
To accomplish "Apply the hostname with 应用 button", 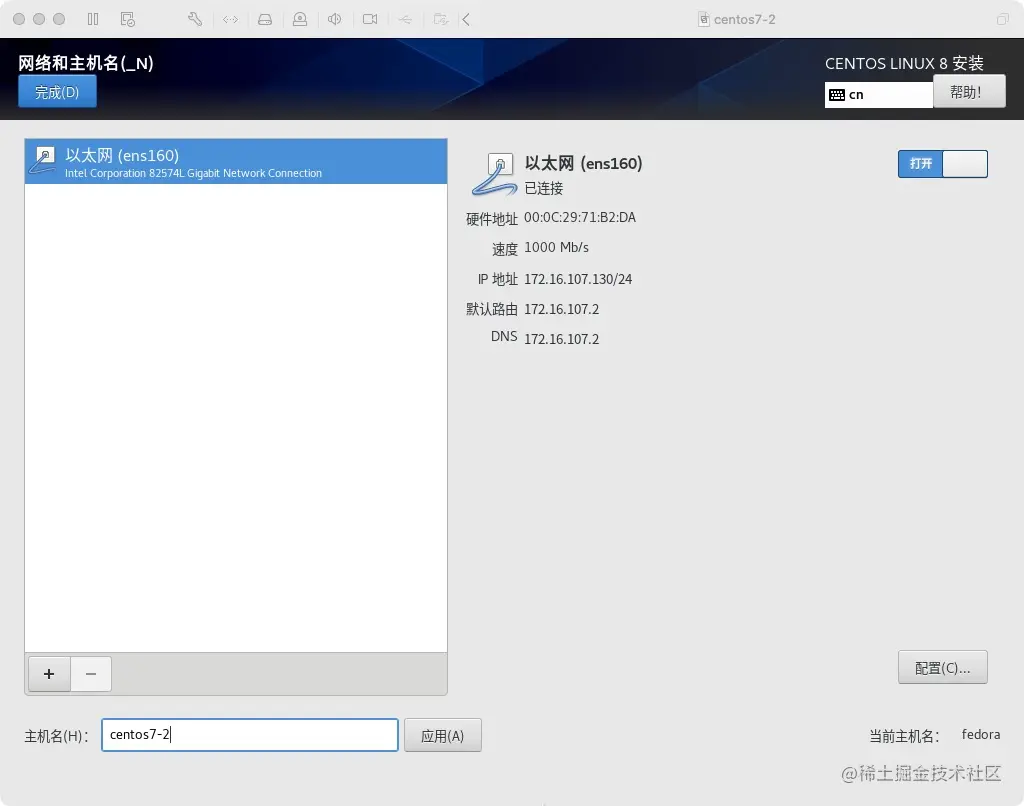I will point(443,734).
